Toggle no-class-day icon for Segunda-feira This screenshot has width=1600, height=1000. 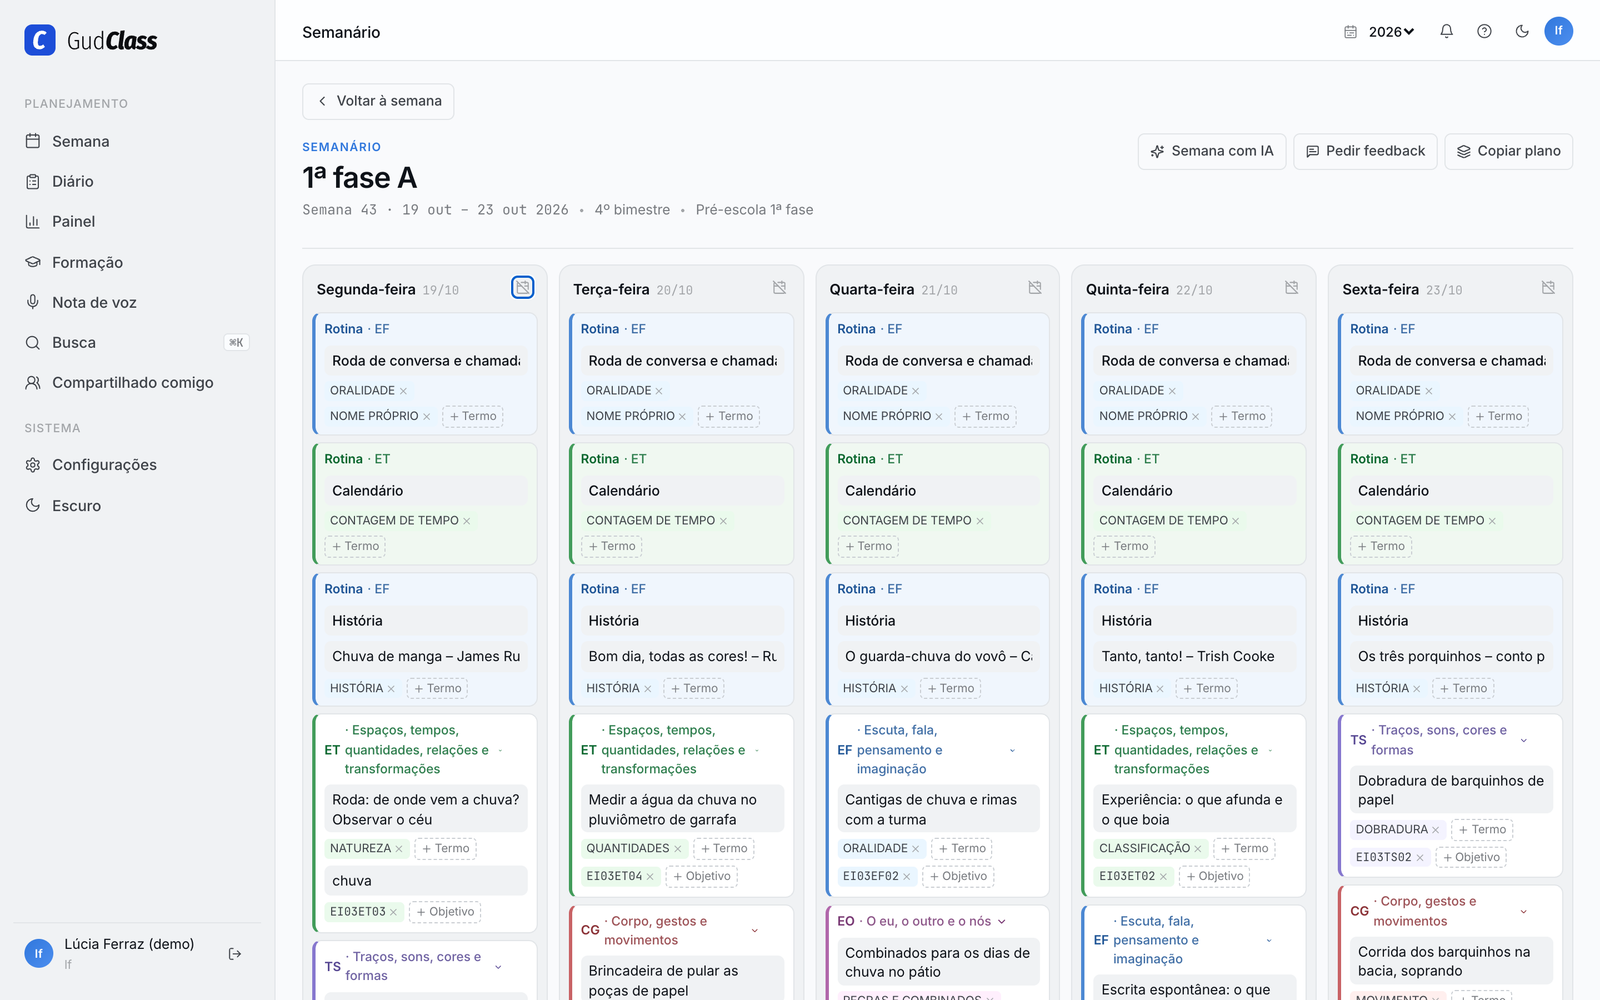523,288
